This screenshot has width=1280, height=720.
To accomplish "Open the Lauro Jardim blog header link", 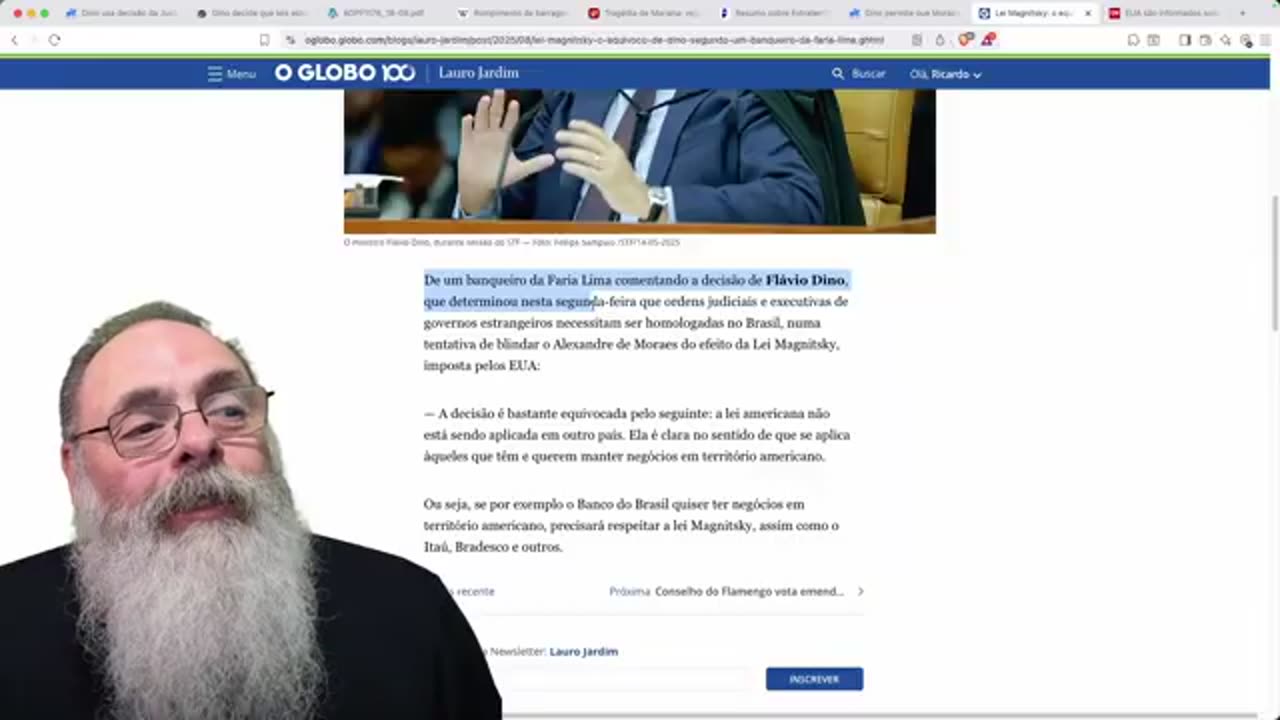I will click(478, 73).
